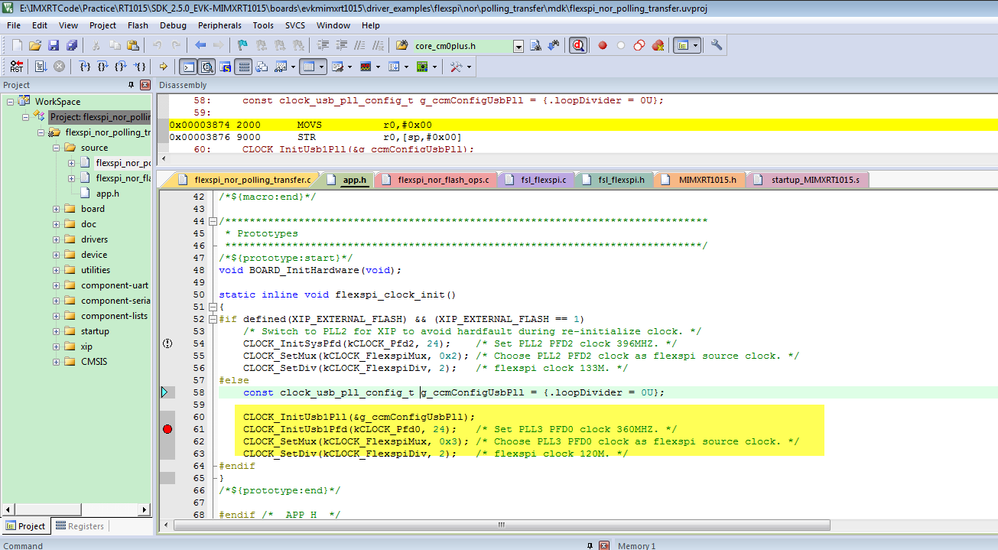Toggle the Window layout button
The height and width of the screenshot is (550, 998).
click(x=682, y=46)
